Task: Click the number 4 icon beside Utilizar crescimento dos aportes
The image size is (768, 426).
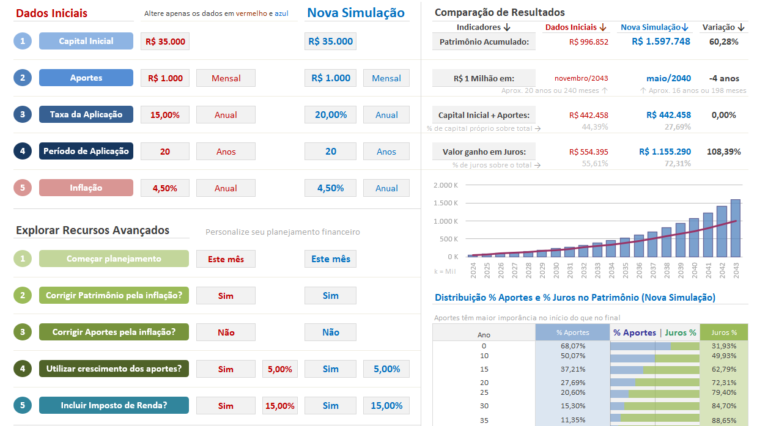Action: coord(23,368)
